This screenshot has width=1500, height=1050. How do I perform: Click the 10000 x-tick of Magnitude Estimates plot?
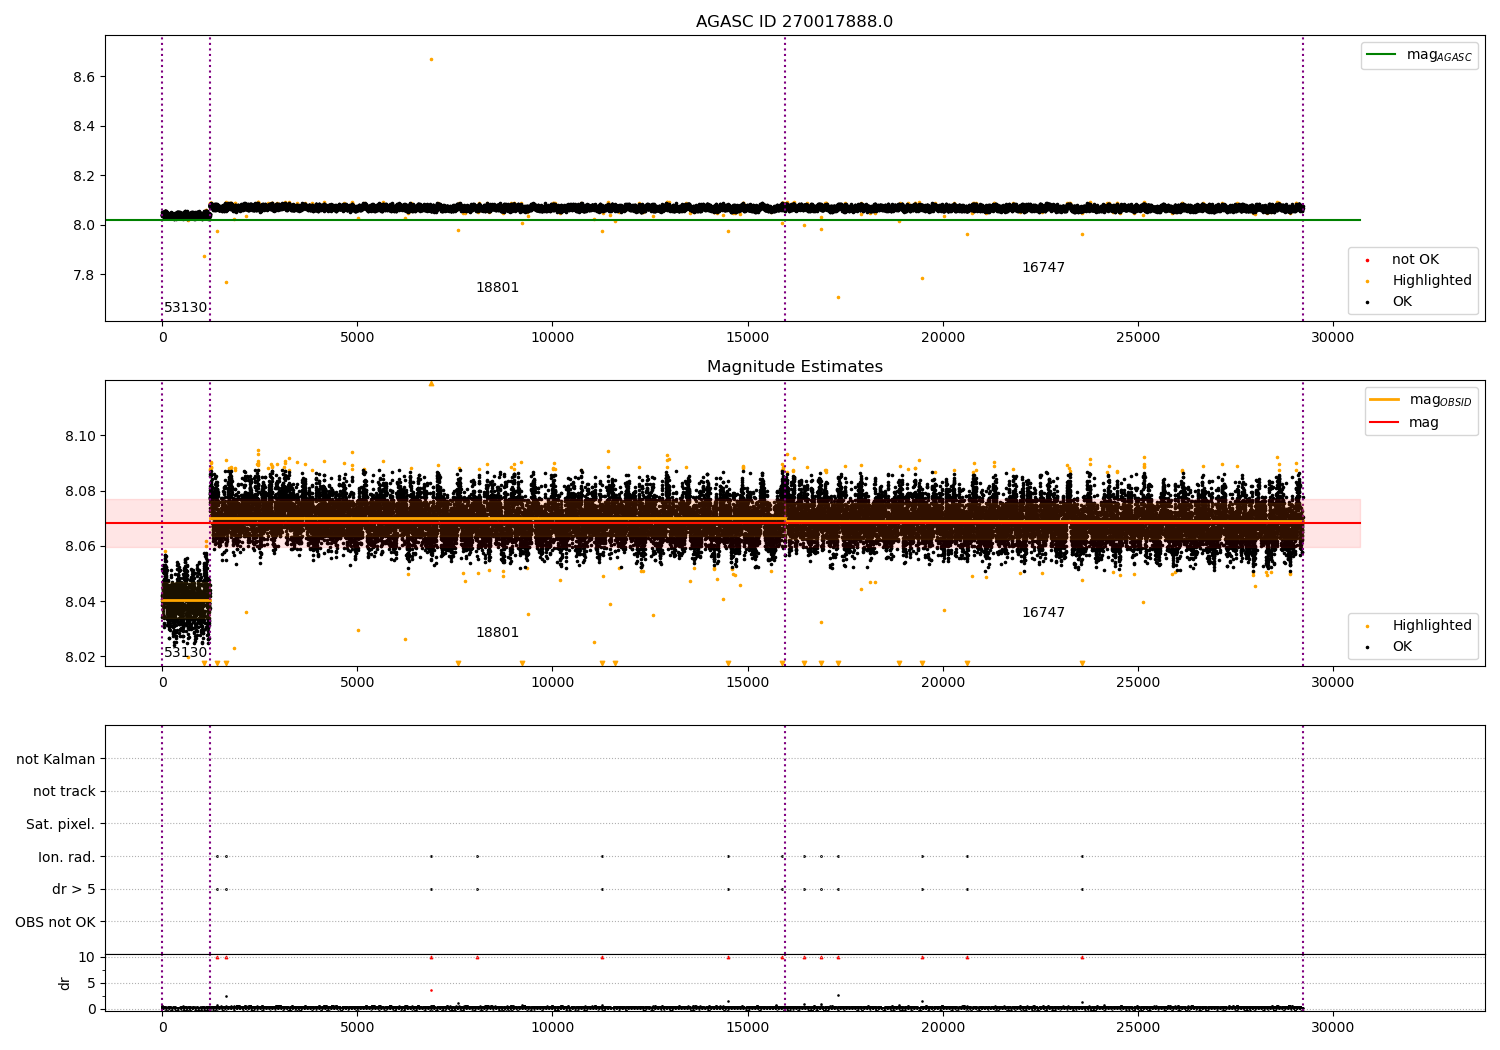(x=552, y=683)
